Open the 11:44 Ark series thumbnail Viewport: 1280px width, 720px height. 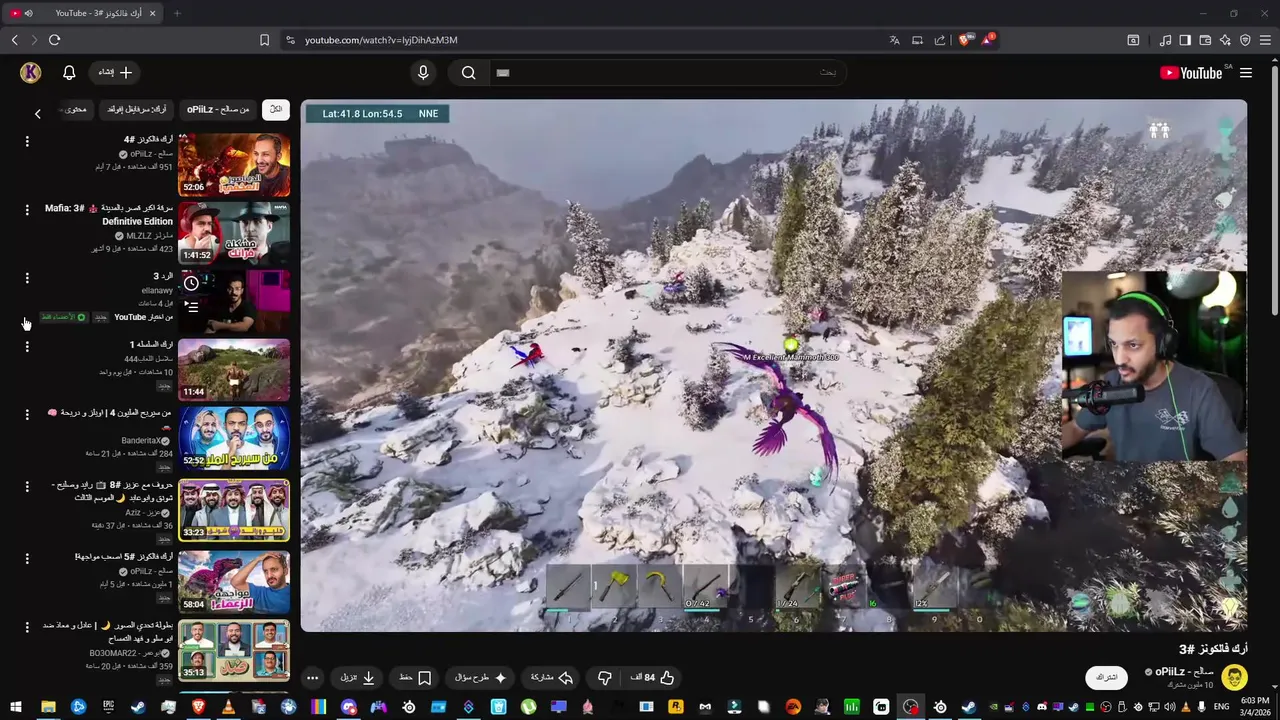(234, 370)
